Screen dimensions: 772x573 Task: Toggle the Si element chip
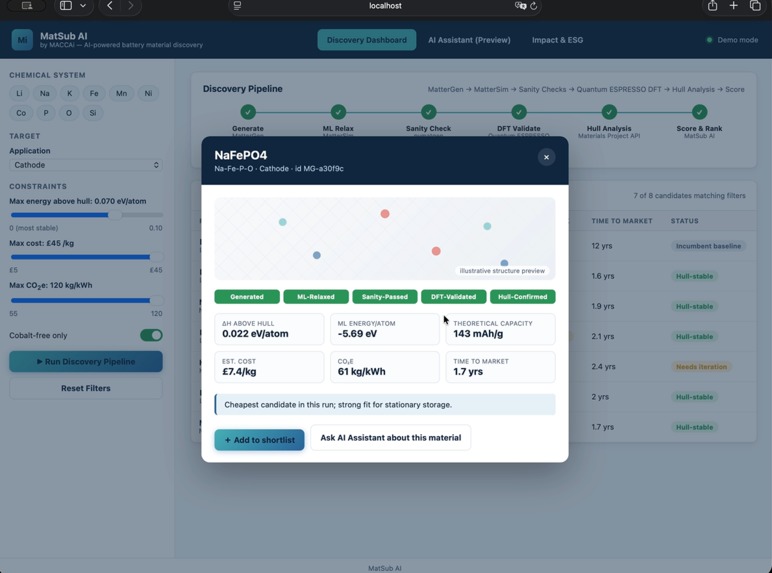[93, 113]
